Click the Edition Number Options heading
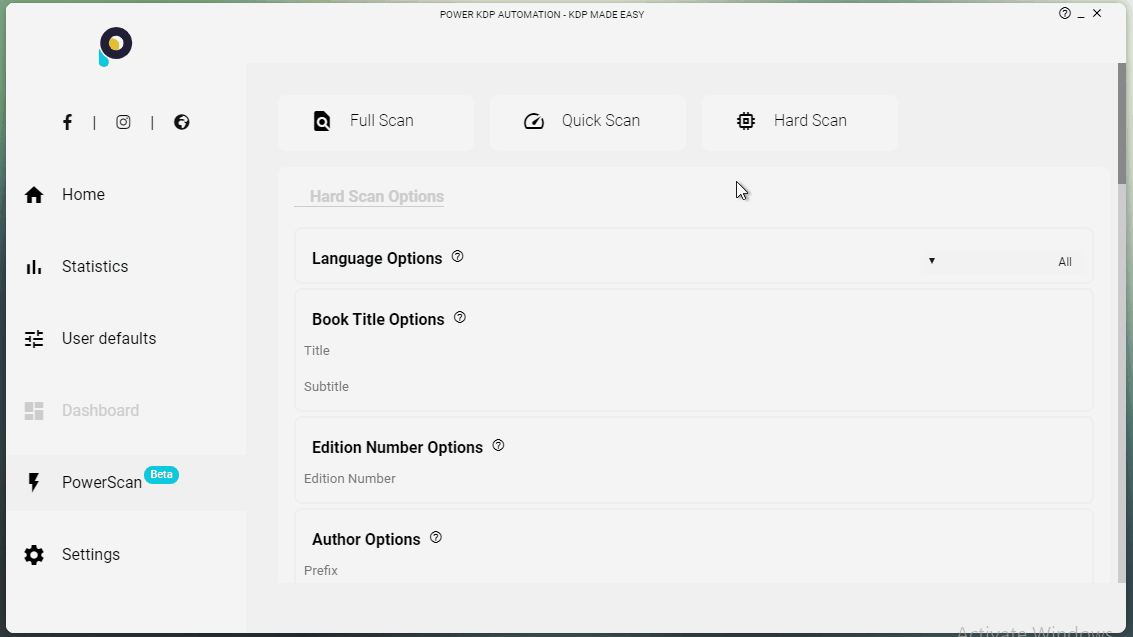Image resolution: width=1133 pixels, height=637 pixels. [x=397, y=447]
